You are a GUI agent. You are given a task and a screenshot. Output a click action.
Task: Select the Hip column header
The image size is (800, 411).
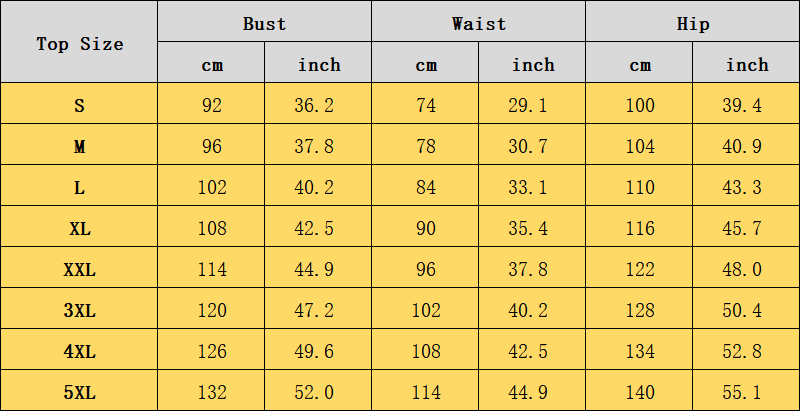(692, 21)
